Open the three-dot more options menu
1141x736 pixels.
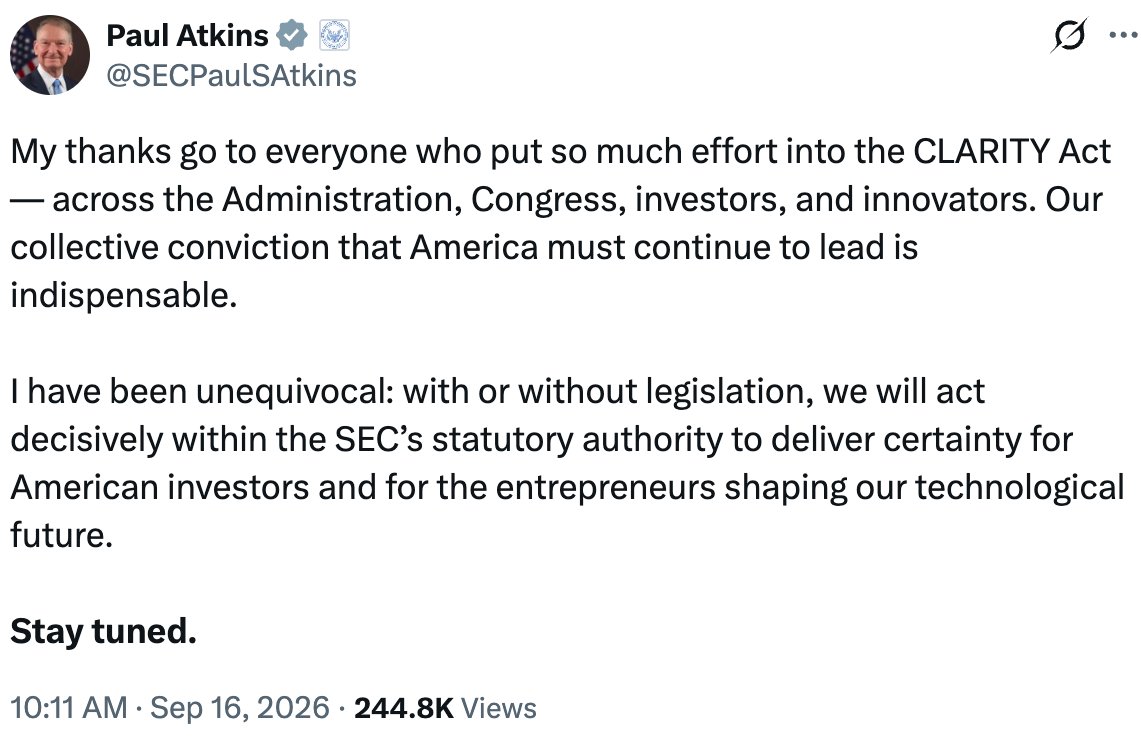click(x=1123, y=35)
